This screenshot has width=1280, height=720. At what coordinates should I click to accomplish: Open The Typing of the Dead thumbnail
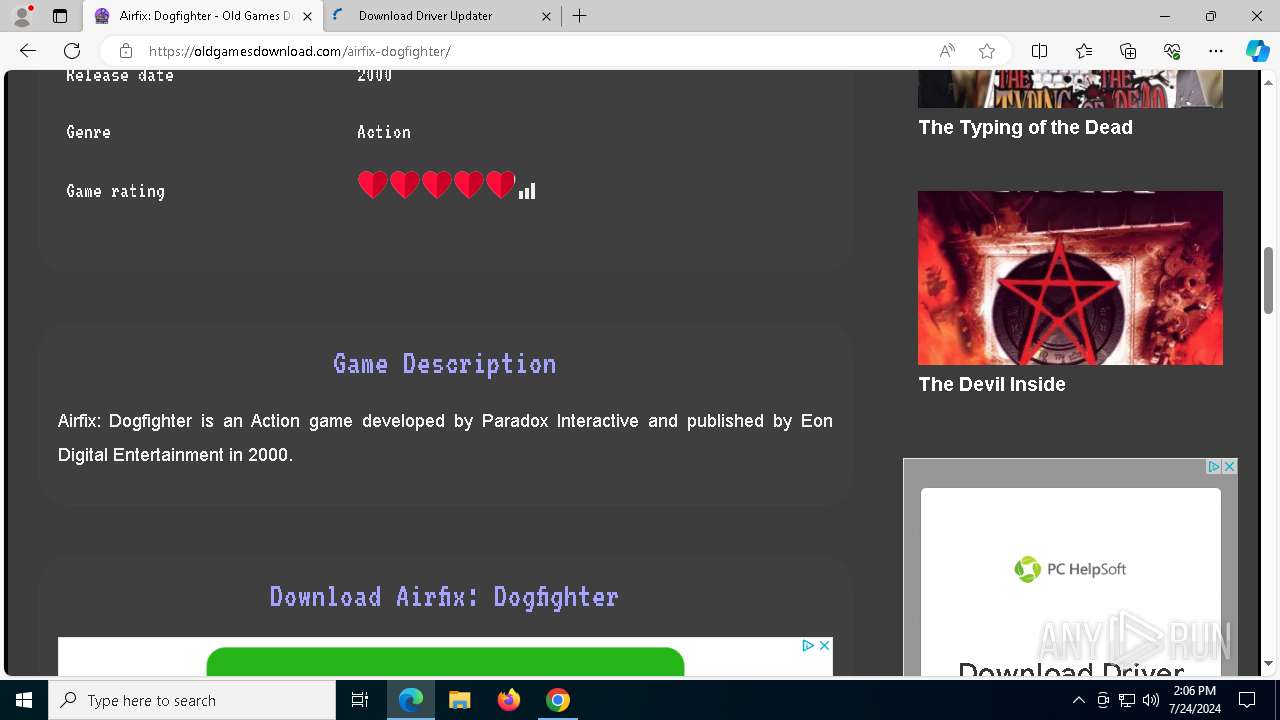click(1070, 89)
